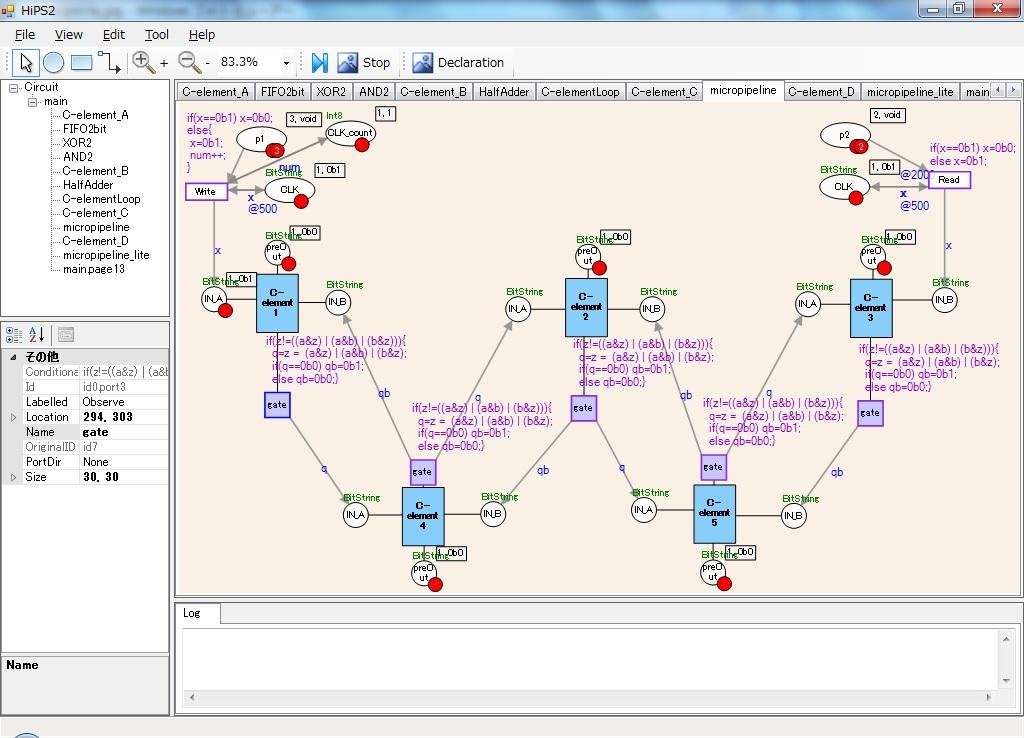Select micropipeline_lite in the circuit tree
Screen dimensions: 1024x738
pos(106,255)
